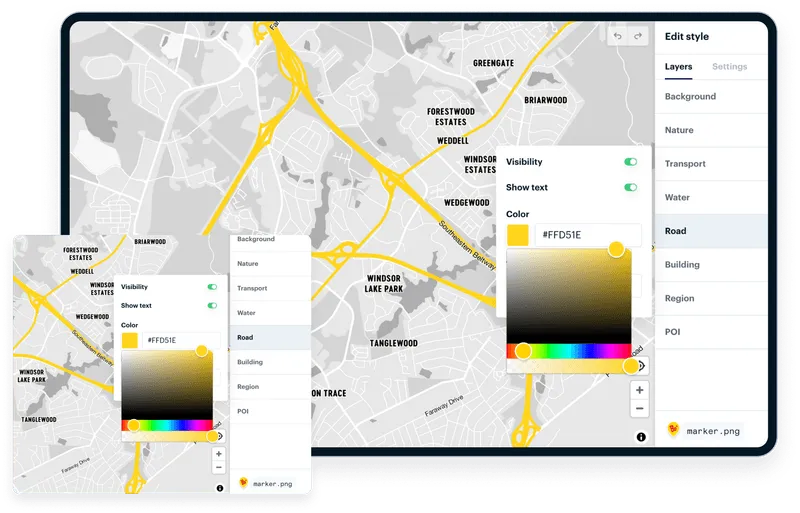Select the Water layer in Edit style panel

point(677,197)
